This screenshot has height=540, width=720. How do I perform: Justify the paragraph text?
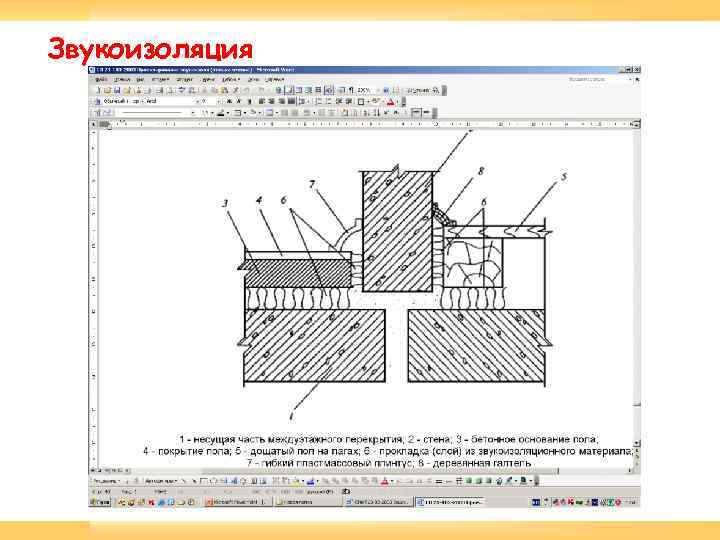click(291, 101)
